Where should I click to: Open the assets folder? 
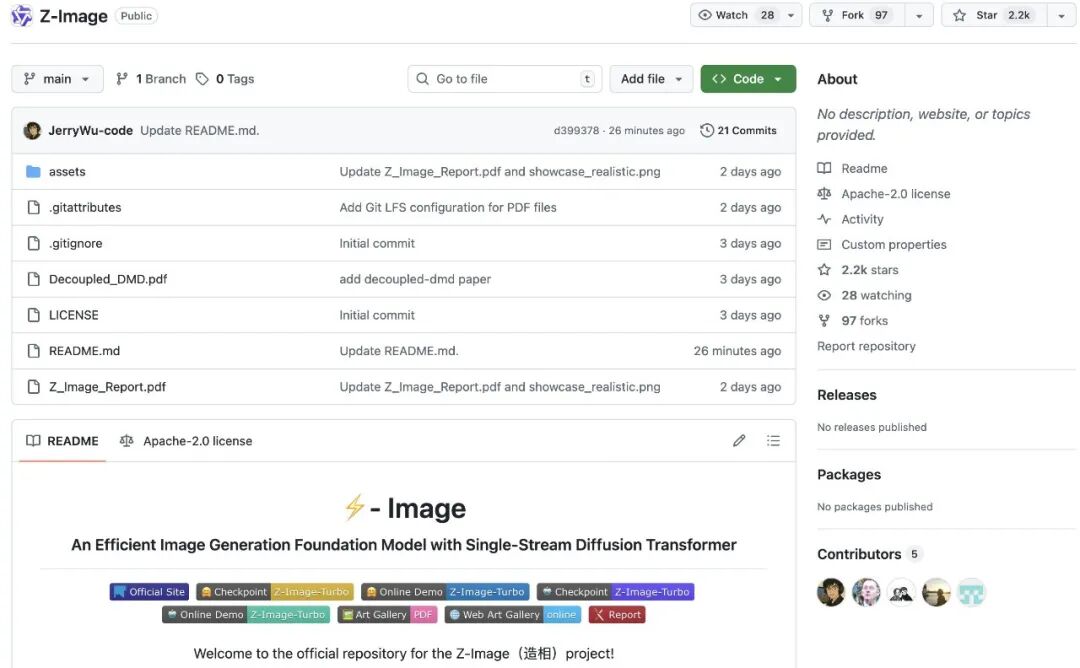tap(67, 171)
